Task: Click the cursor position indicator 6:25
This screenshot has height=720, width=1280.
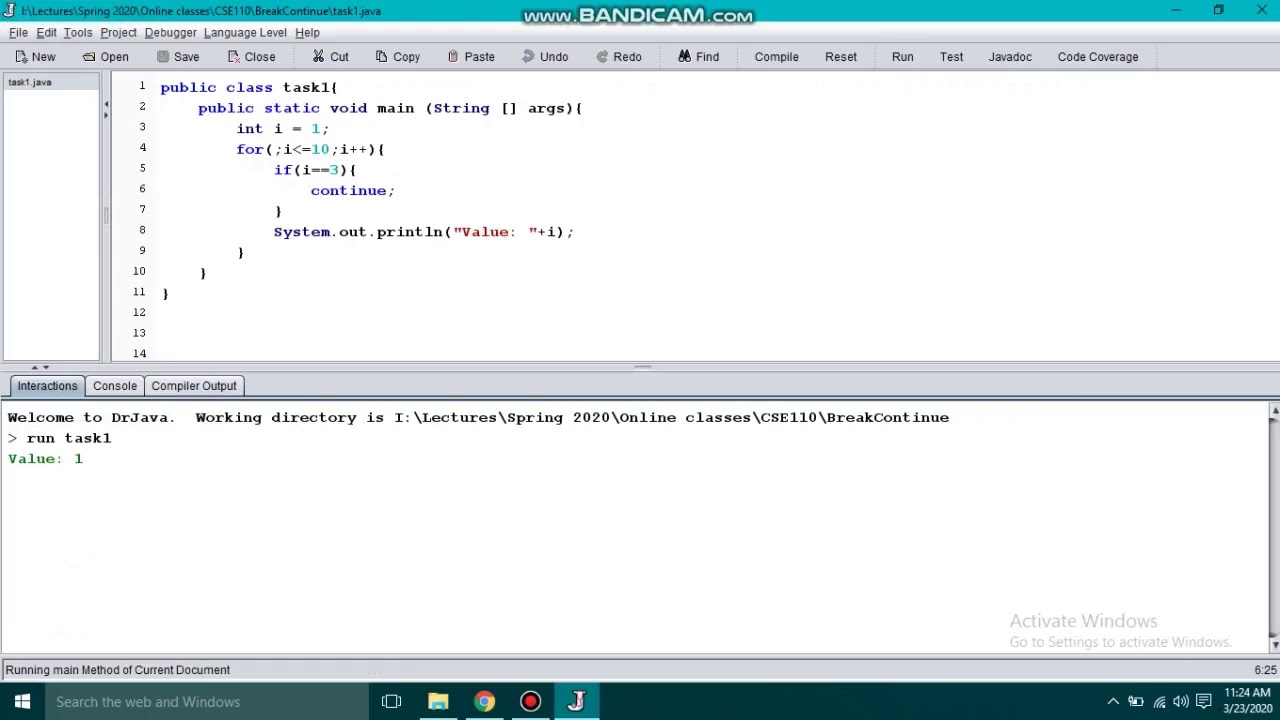Action: coord(1265,670)
